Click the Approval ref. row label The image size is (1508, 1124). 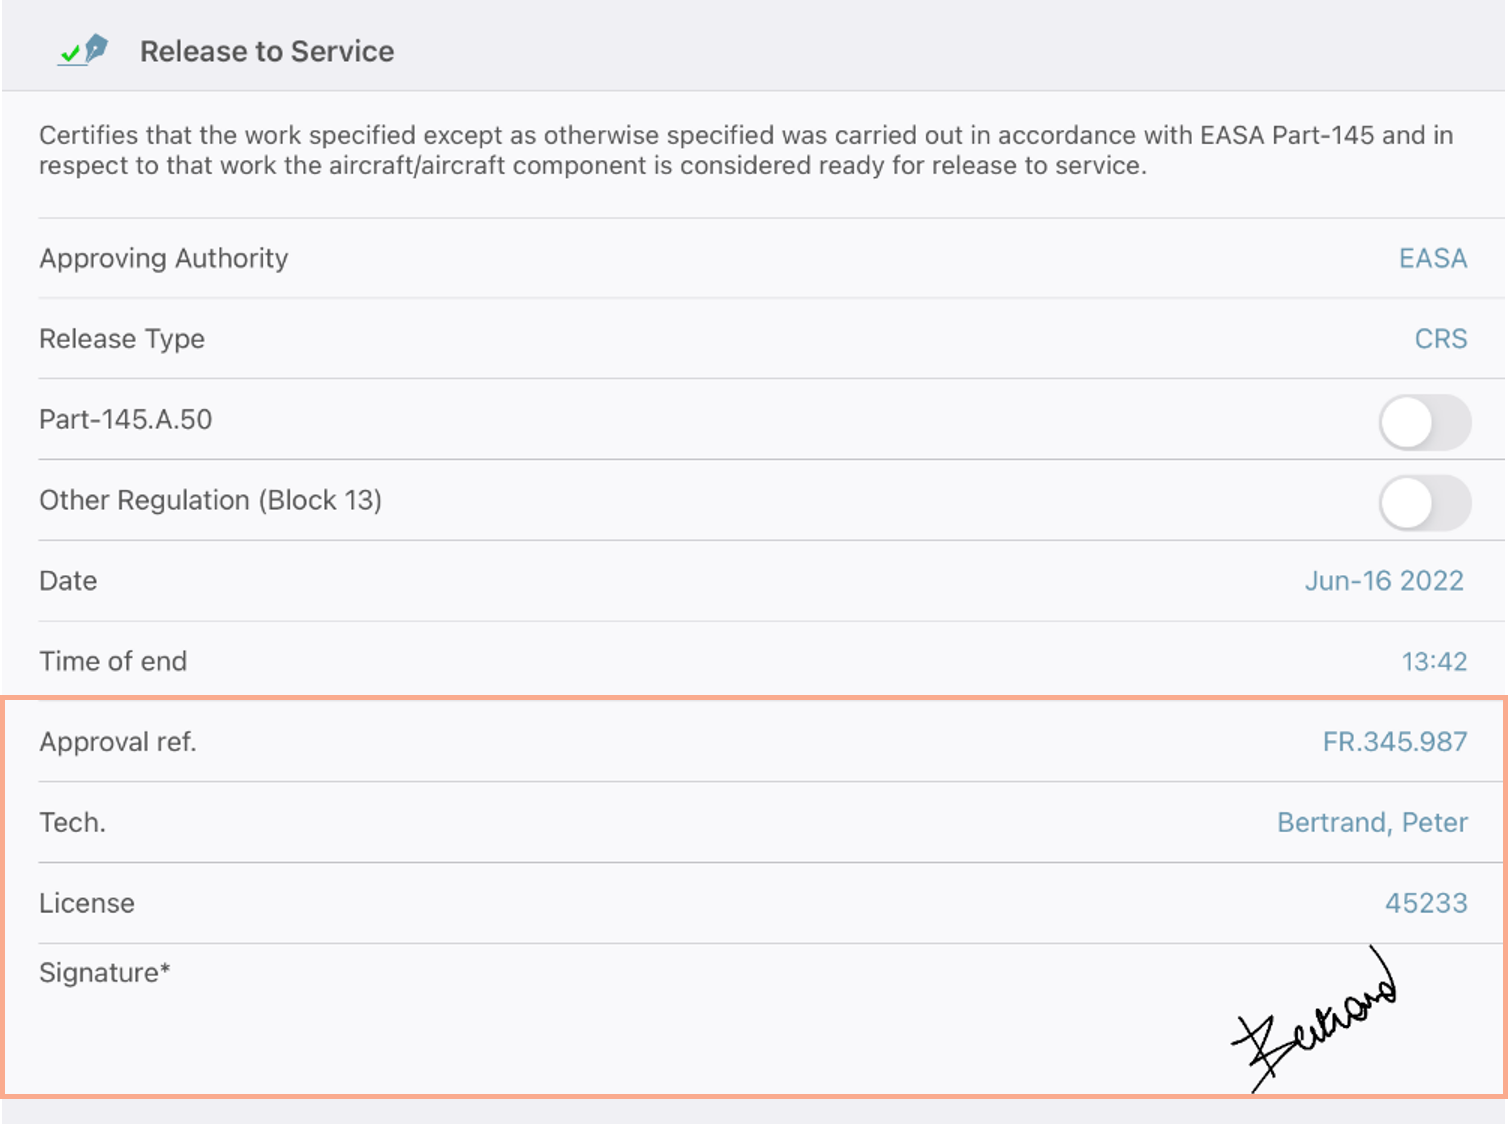pos(118,742)
